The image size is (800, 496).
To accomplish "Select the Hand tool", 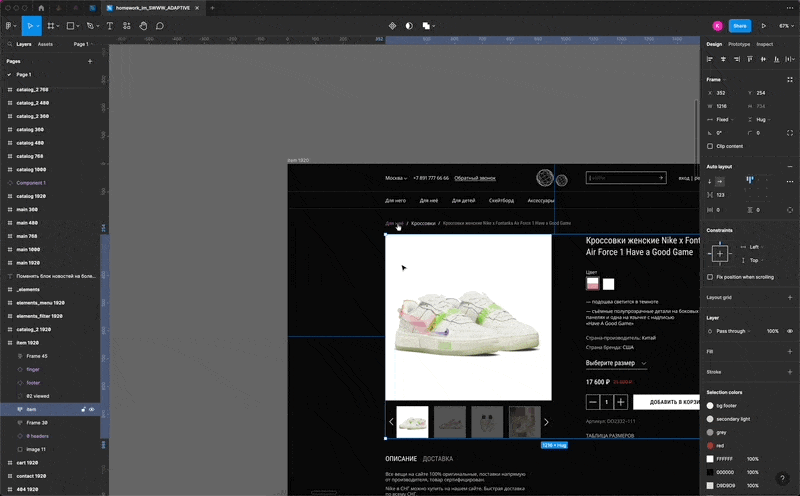I will (x=143, y=26).
